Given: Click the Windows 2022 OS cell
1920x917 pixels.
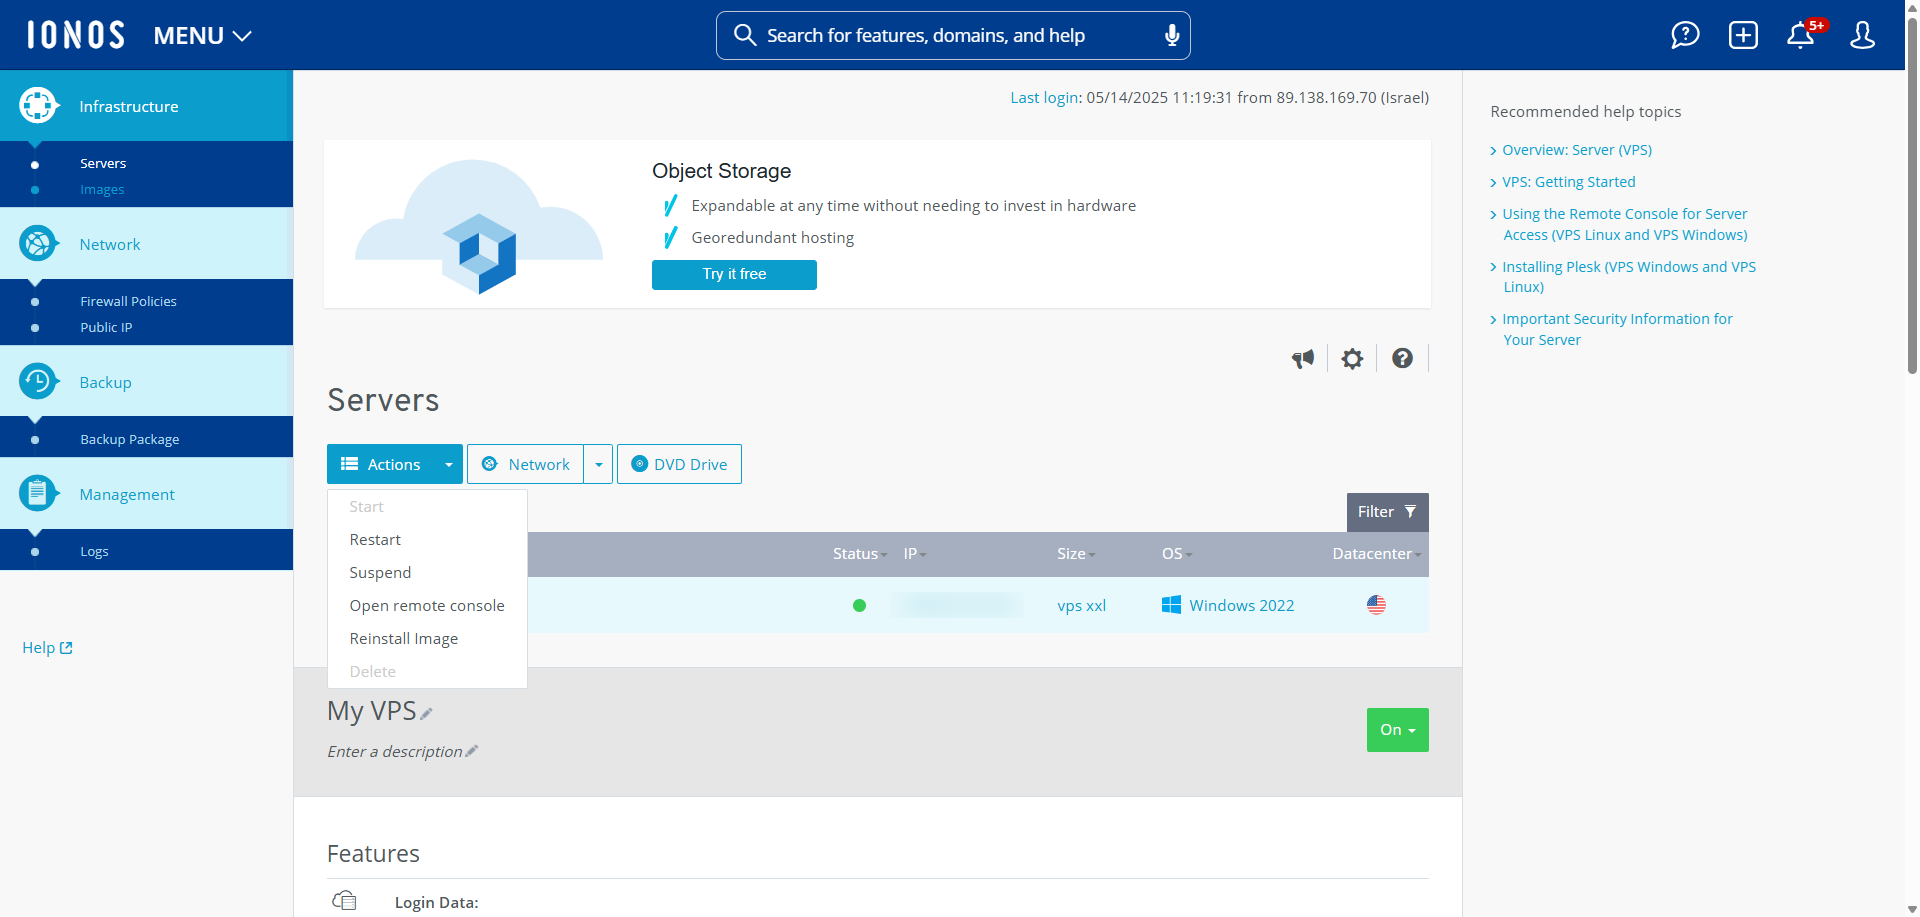Looking at the screenshot, I should (1228, 605).
